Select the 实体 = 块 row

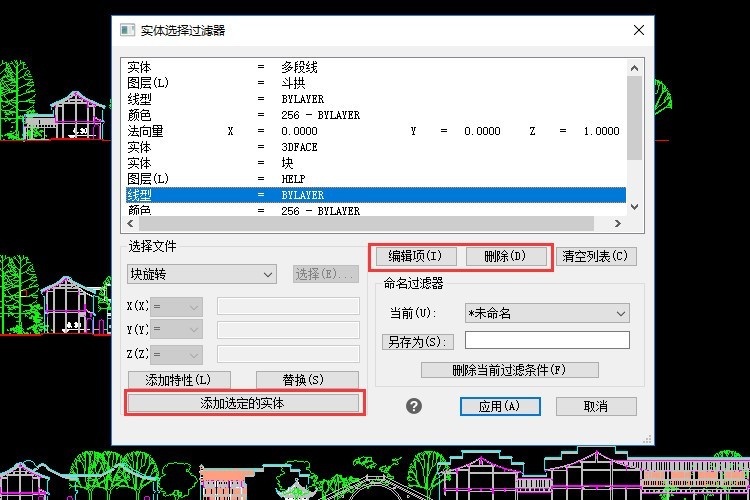click(375, 163)
